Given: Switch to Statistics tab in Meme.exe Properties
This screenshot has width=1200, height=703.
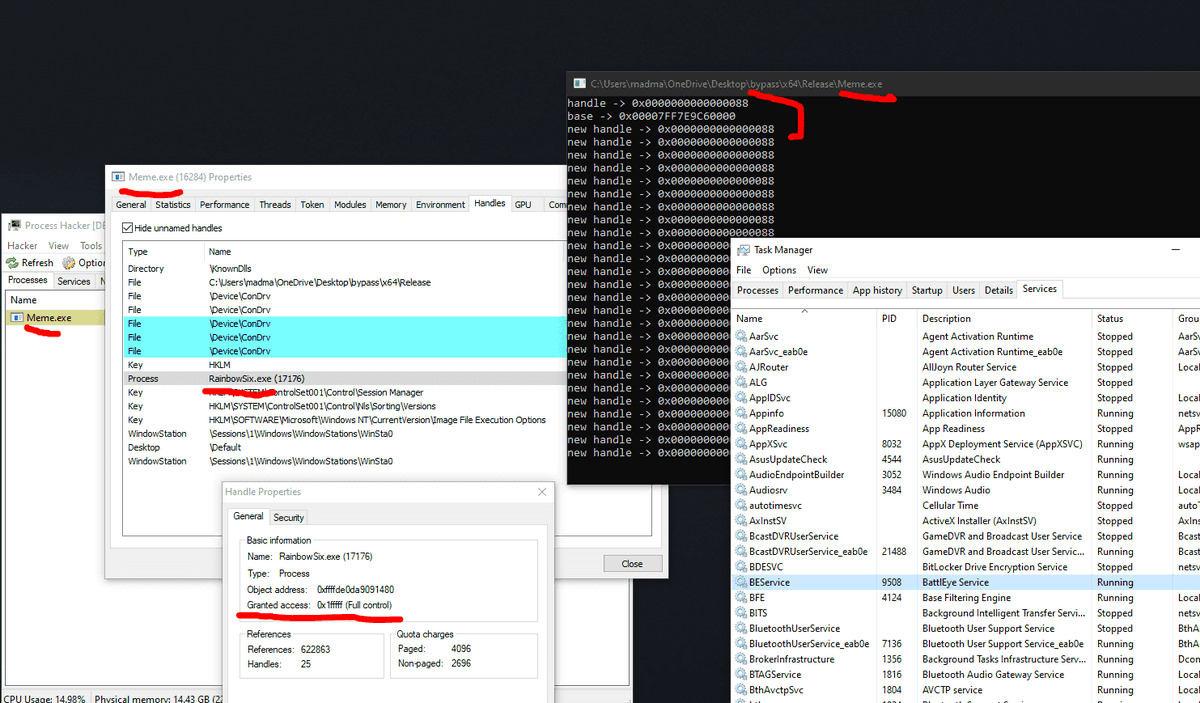Looking at the screenshot, I should click(x=173, y=205).
